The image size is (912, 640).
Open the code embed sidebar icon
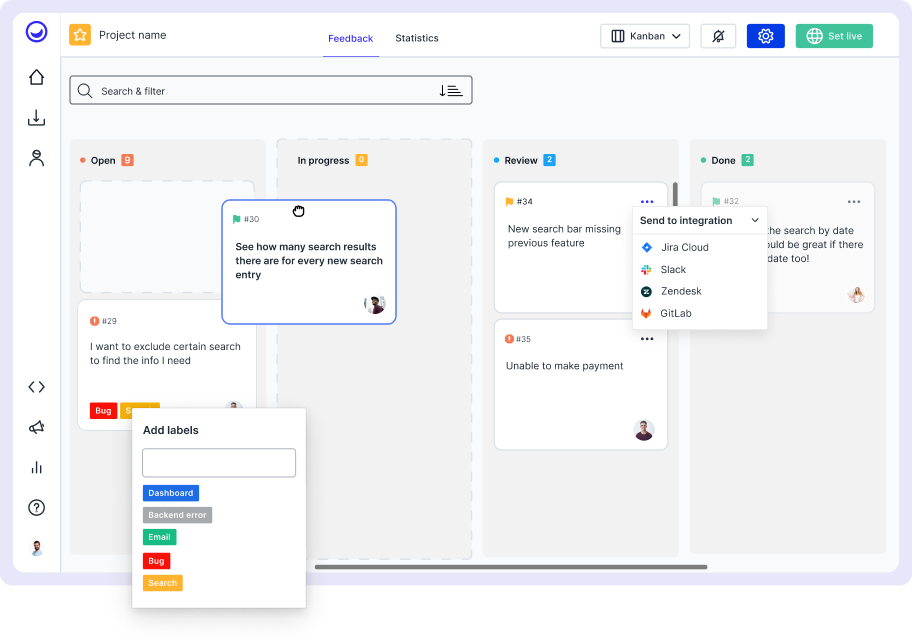click(36, 387)
